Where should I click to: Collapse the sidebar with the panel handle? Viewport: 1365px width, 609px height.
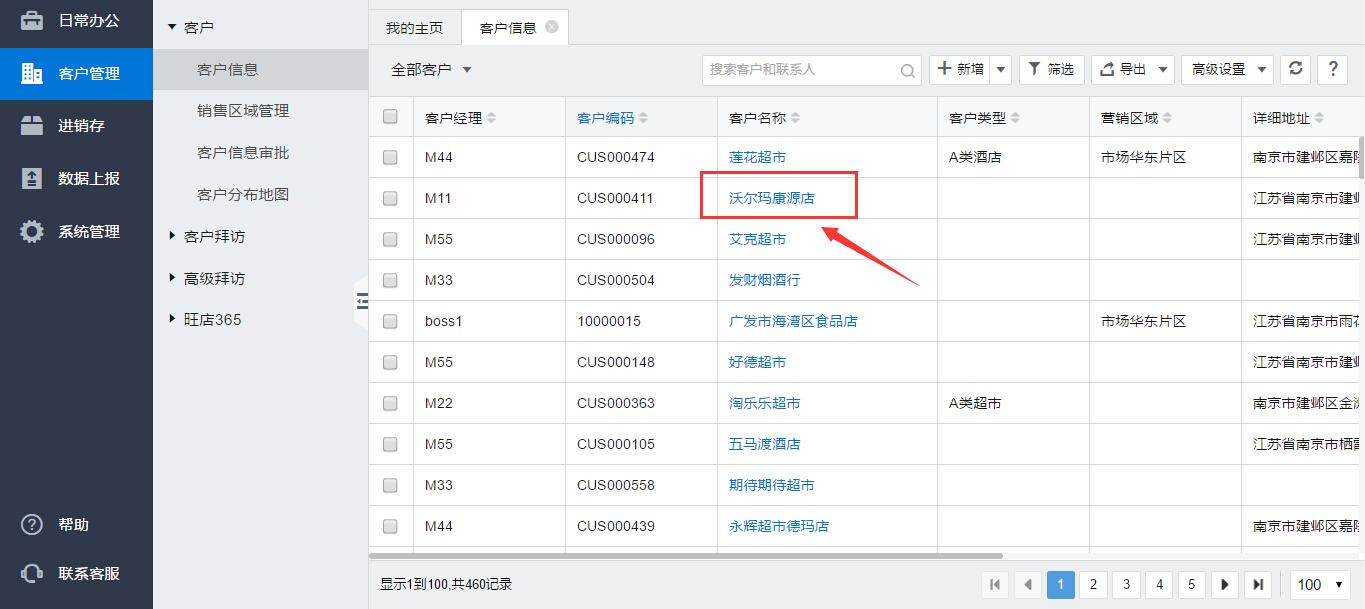[362, 300]
